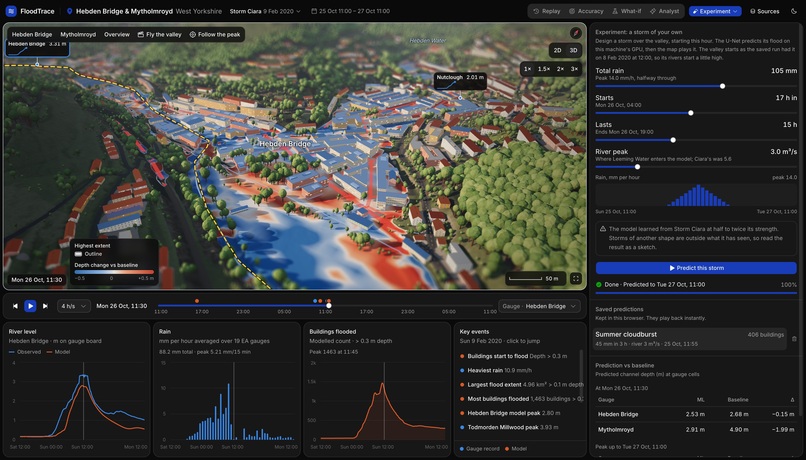
Task: Click the warning triangle icon in notice
Action: click(602, 229)
